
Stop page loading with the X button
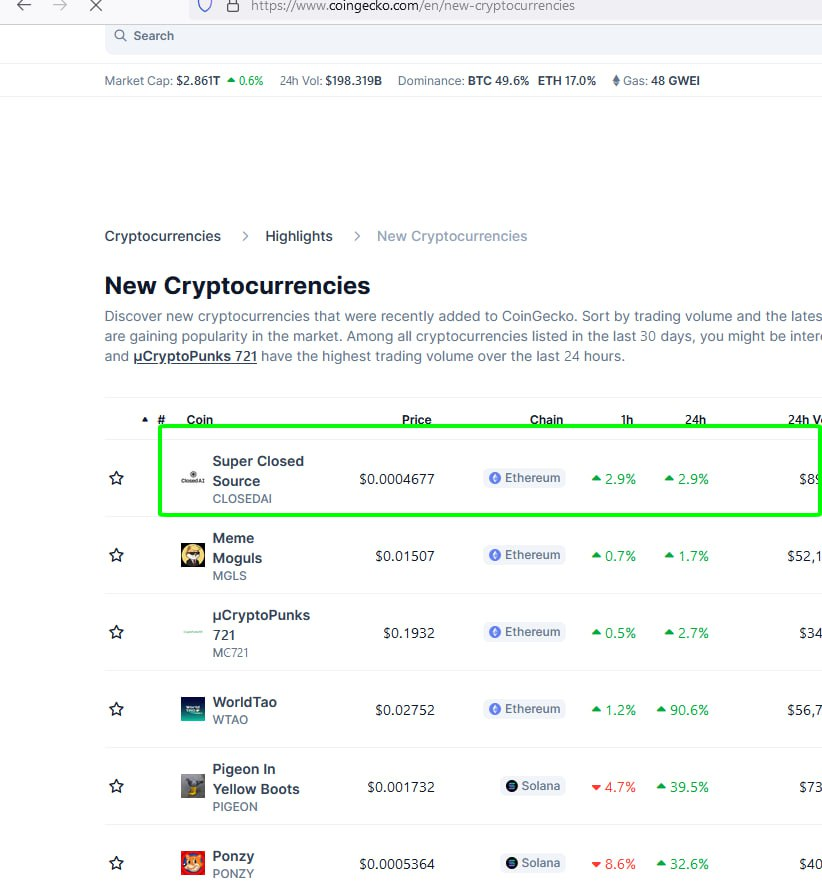pyautogui.click(x=96, y=6)
